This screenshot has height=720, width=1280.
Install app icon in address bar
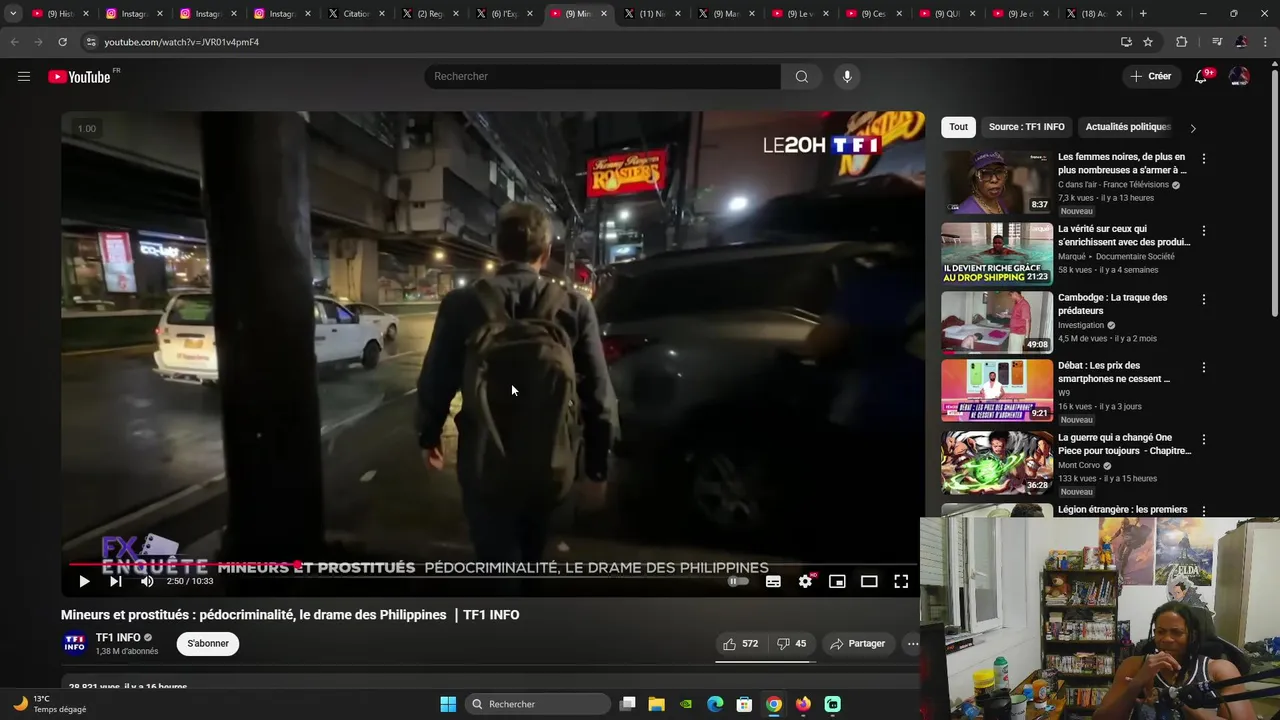(x=1126, y=42)
